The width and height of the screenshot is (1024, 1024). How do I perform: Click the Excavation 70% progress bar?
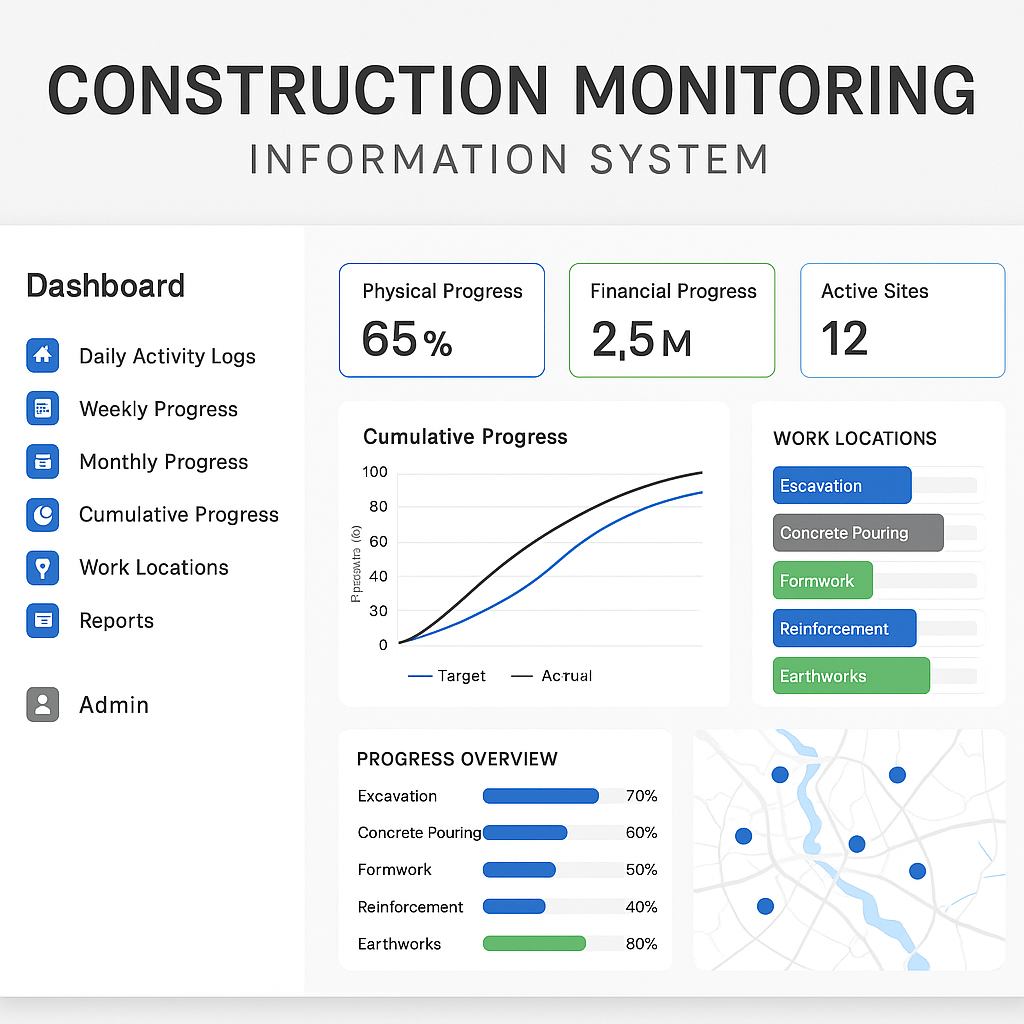tap(540, 796)
